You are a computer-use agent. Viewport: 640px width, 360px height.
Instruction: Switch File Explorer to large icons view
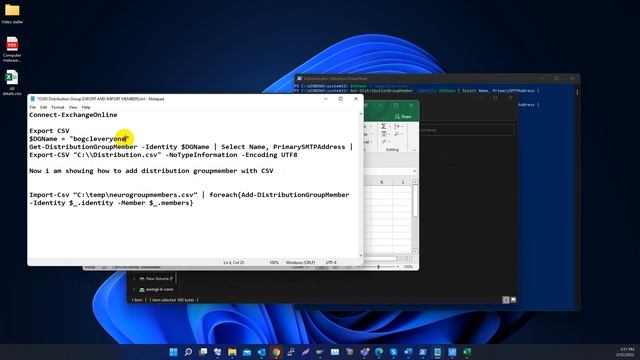point(513,300)
